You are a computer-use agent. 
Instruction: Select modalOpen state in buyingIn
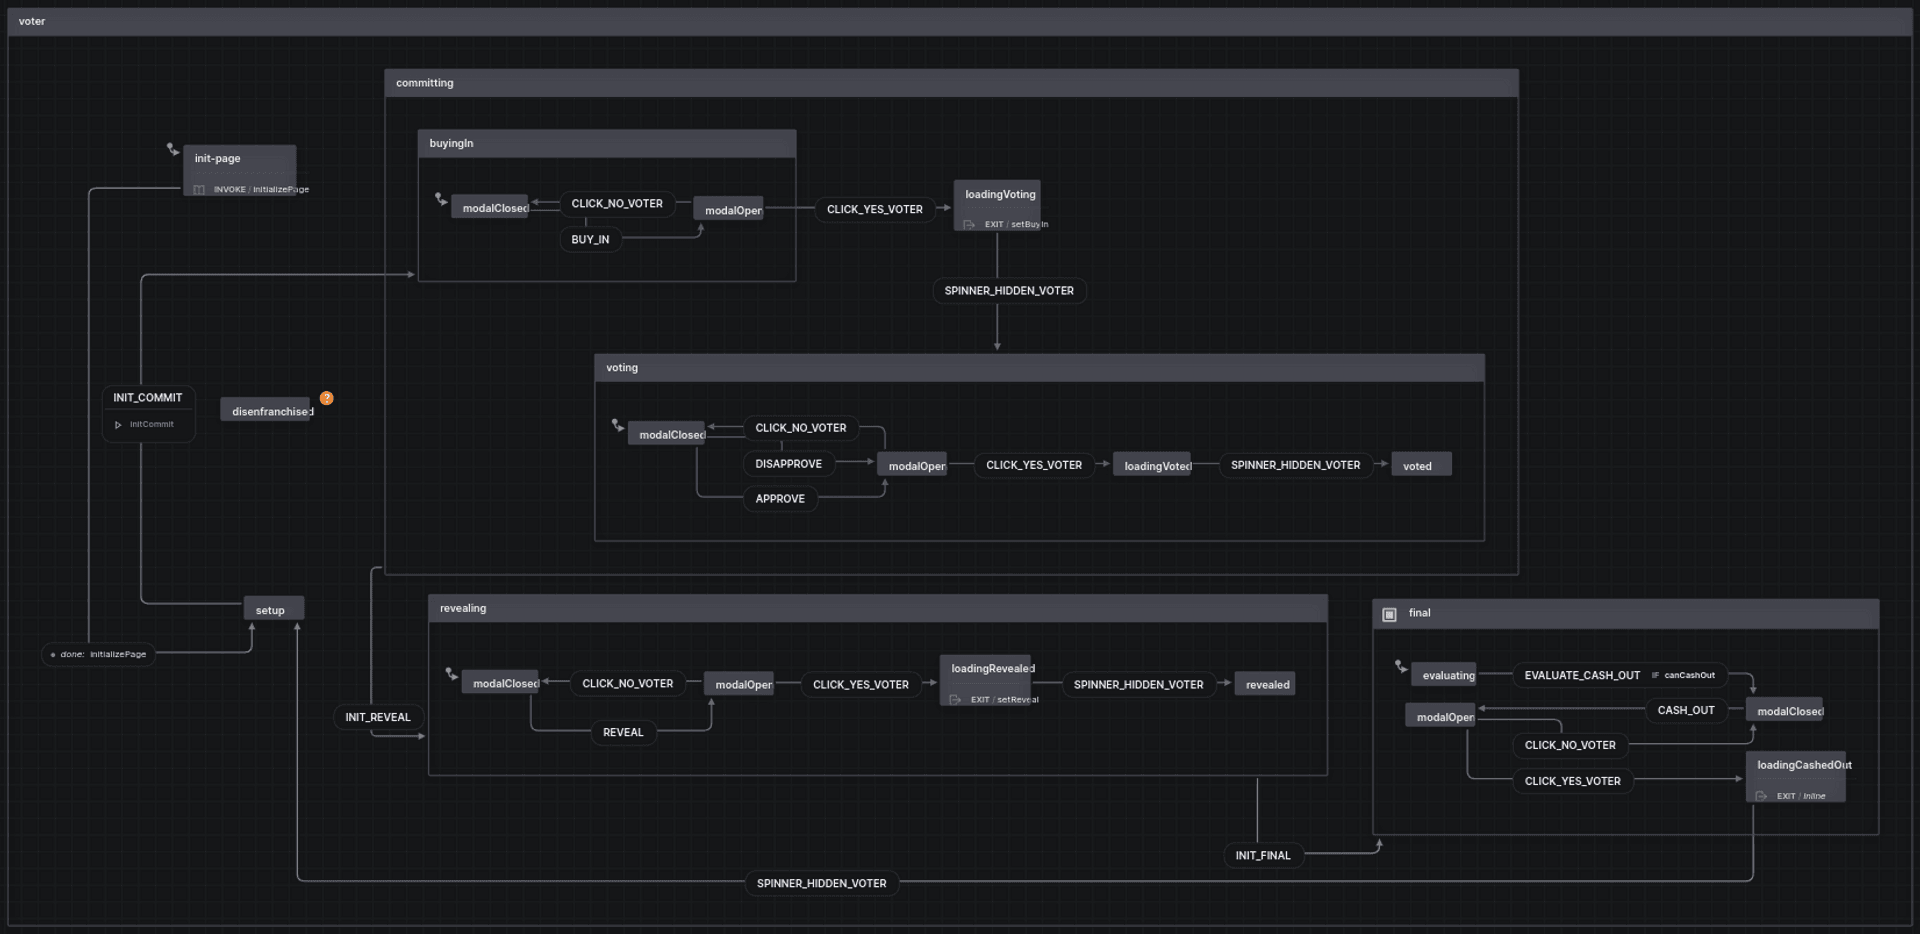tap(728, 209)
